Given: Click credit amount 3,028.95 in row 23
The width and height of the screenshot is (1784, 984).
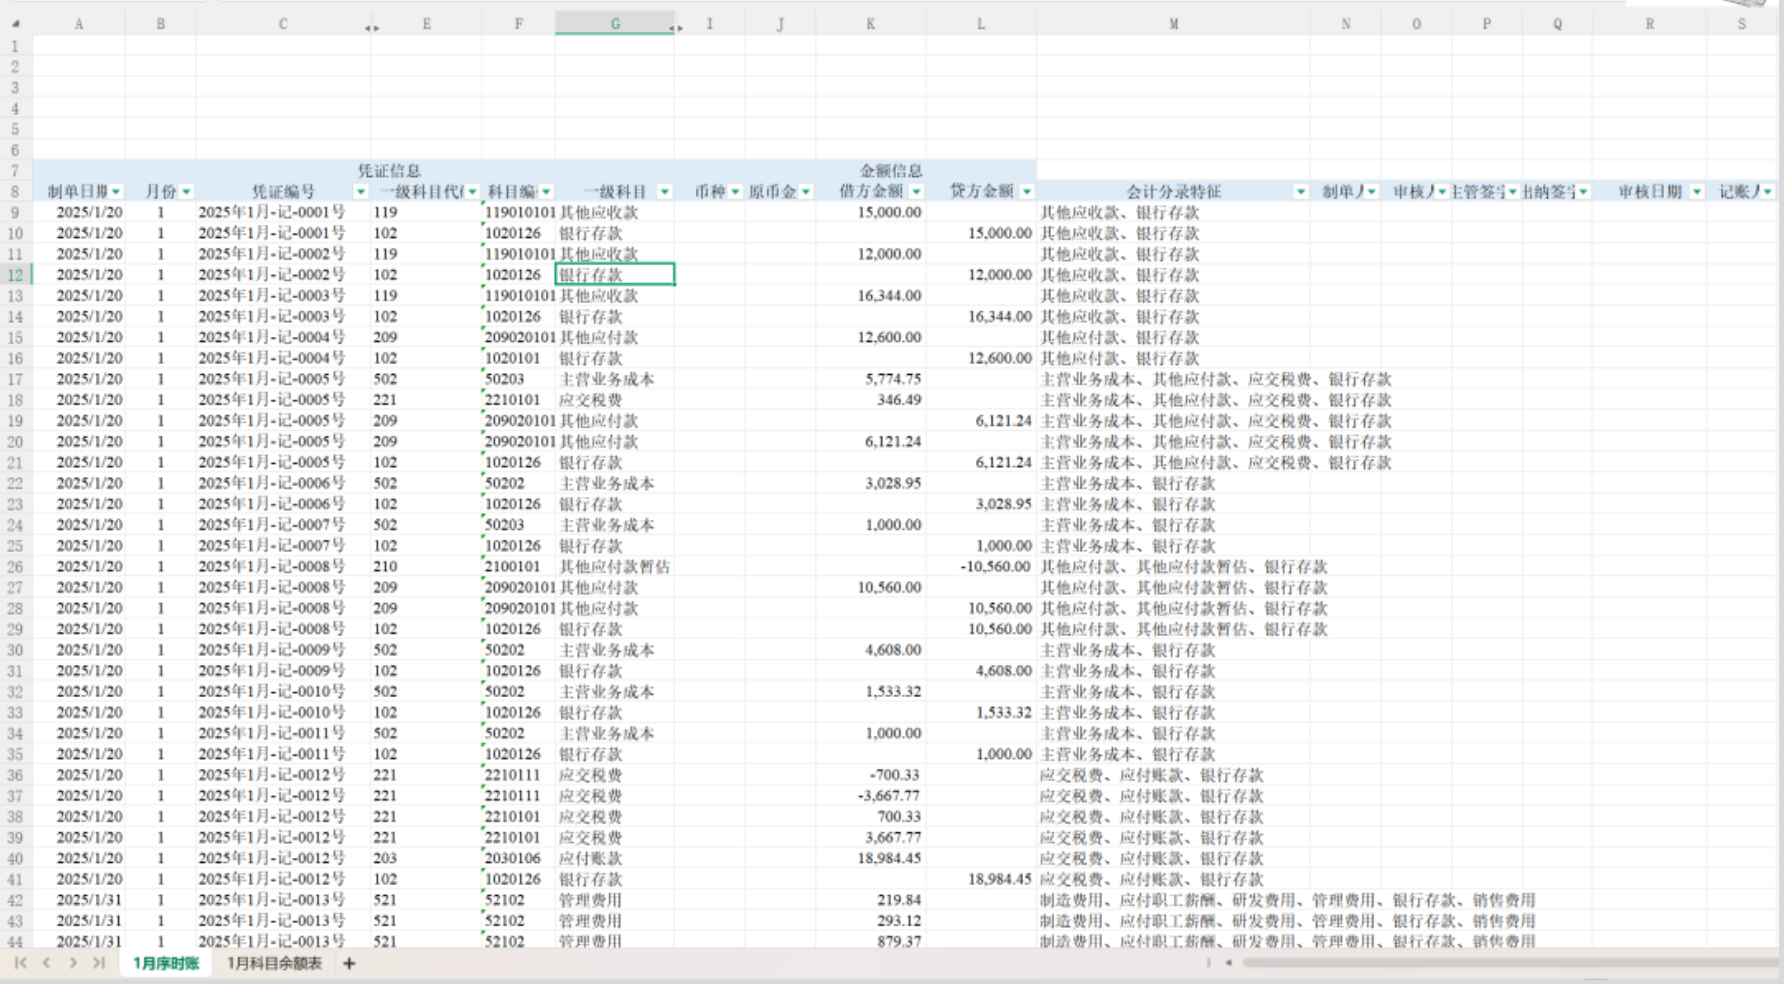Looking at the screenshot, I should click(x=981, y=504).
